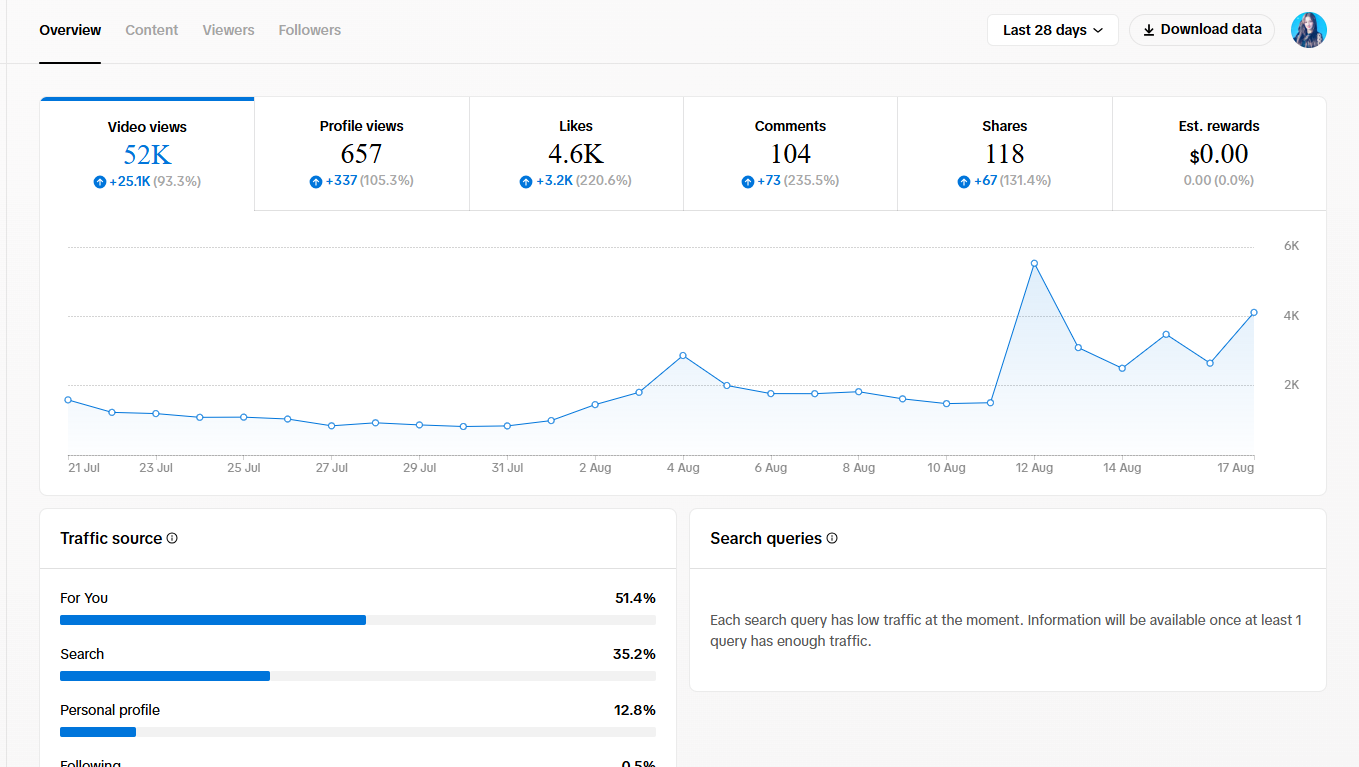Click the 4 Aug chart data point
The width and height of the screenshot is (1359, 767).
click(683, 356)
